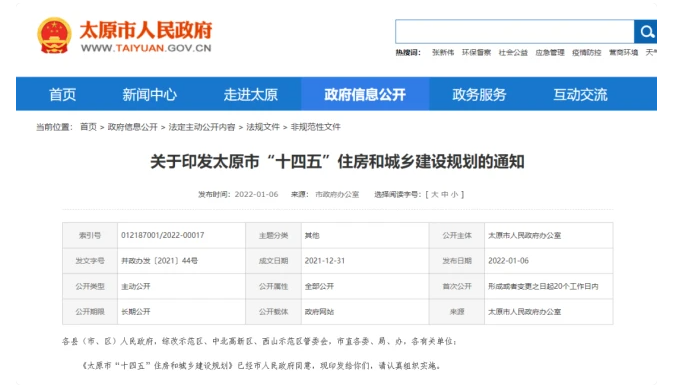Image resolution: width=676 pixels, height=387 pixels.
Task: Select the 政府信息公开 tab
Action: (365, 94)
